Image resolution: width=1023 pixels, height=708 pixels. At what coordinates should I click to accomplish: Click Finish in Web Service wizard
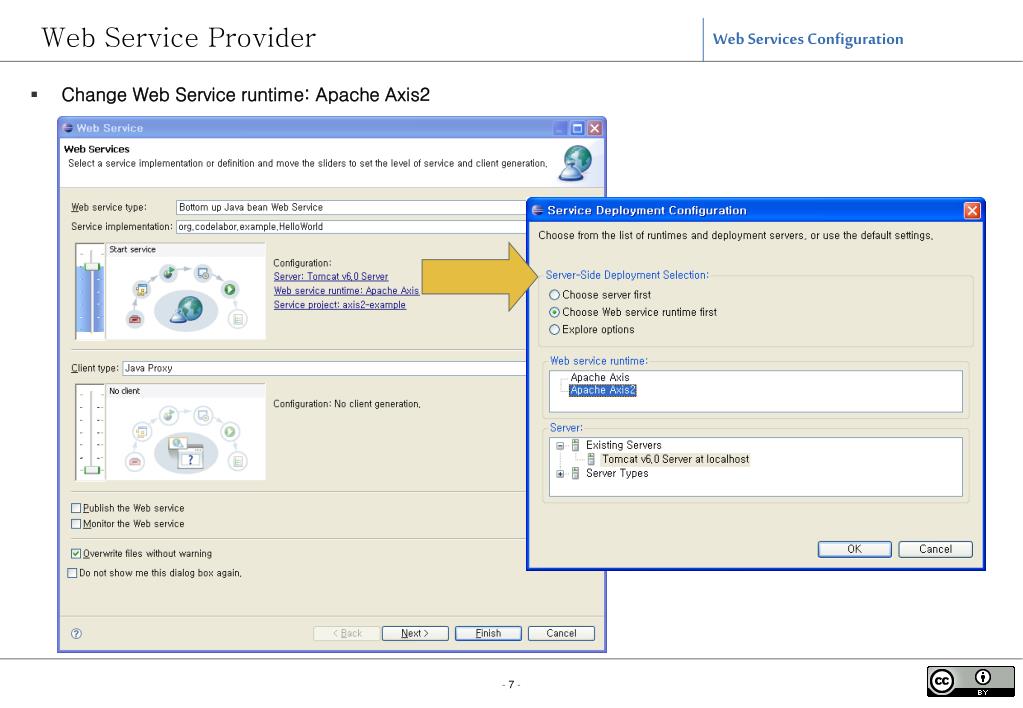tap(488, 634)
